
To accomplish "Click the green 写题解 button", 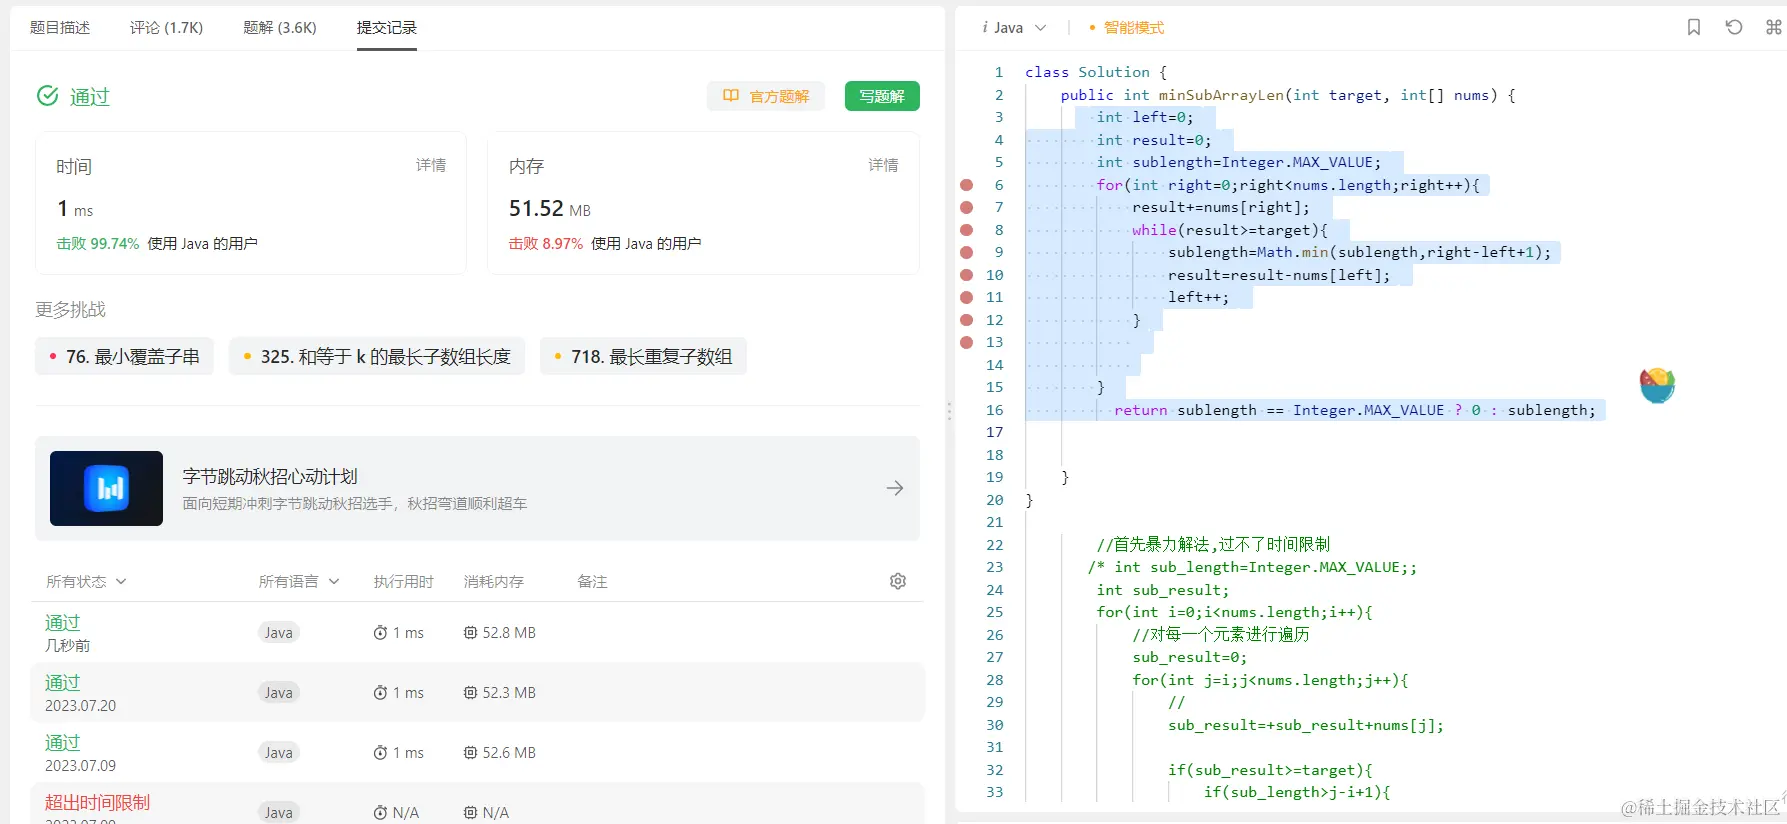I will click(882, 96).
